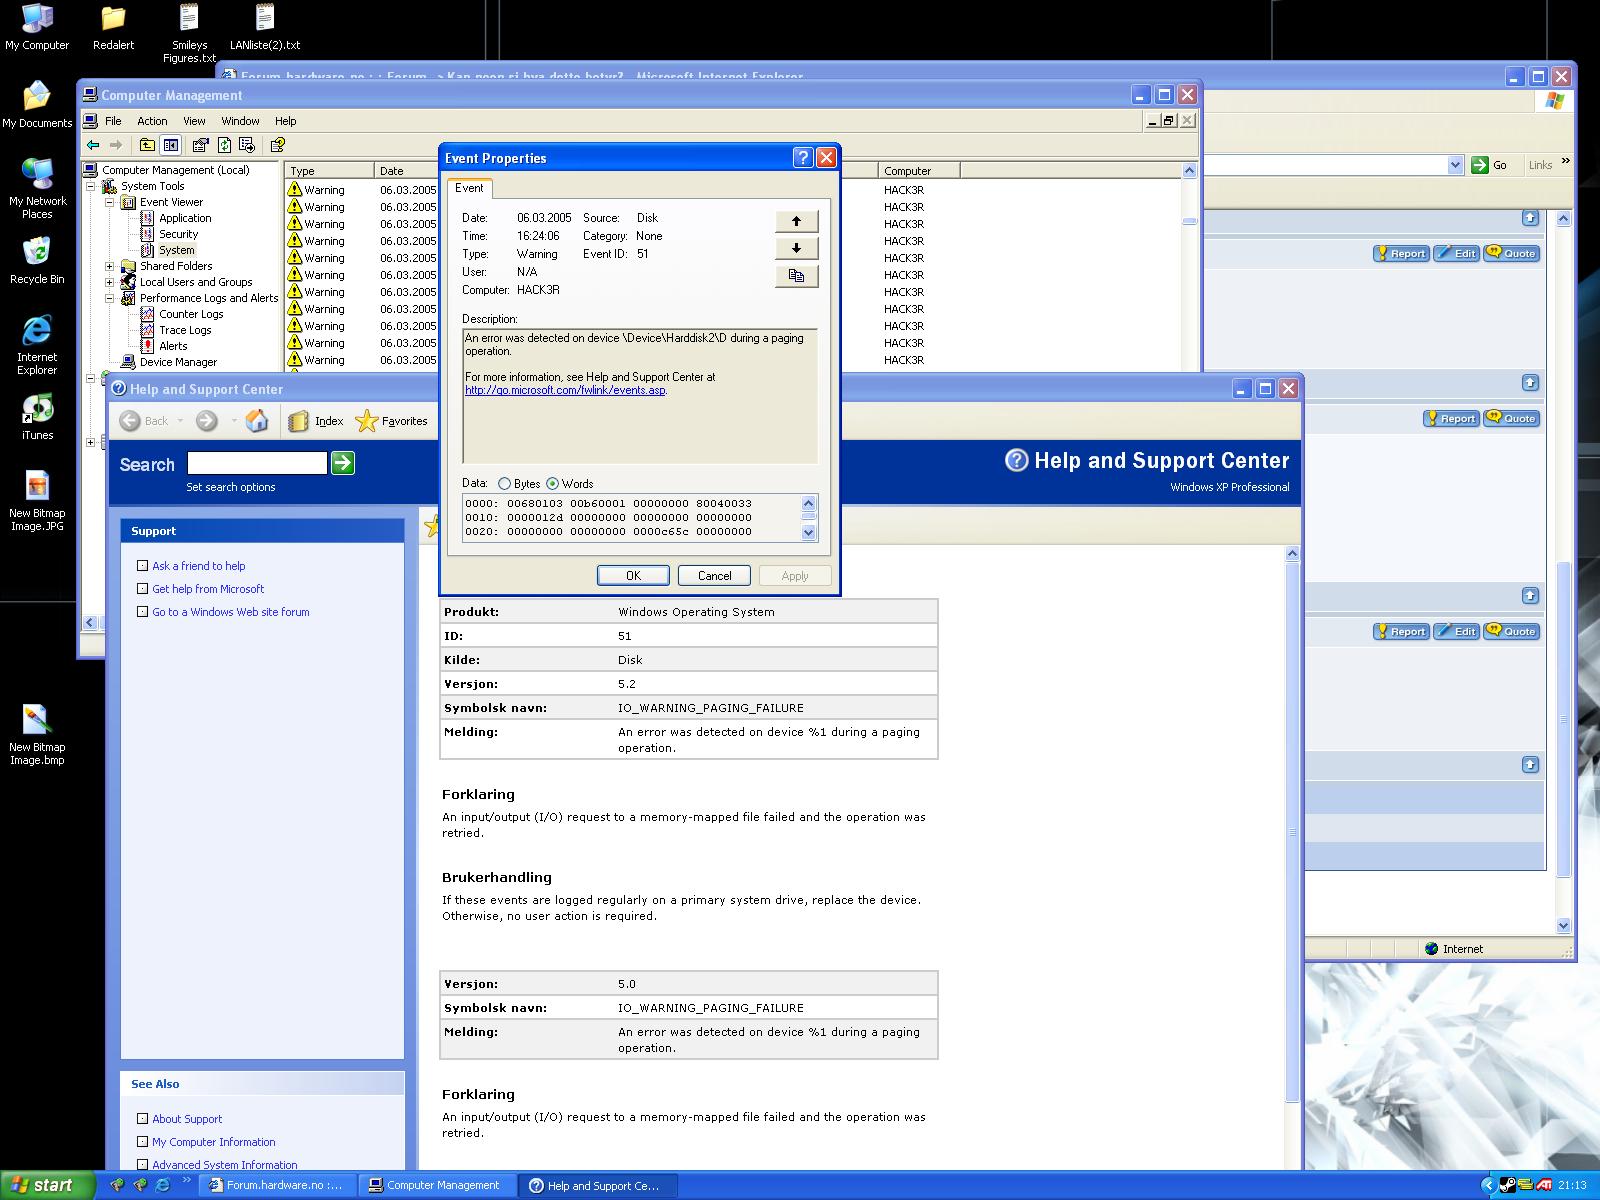This screenshot has height=1200, width=1600.
Task: Start search with green arrow button
Action: (343, 463)
